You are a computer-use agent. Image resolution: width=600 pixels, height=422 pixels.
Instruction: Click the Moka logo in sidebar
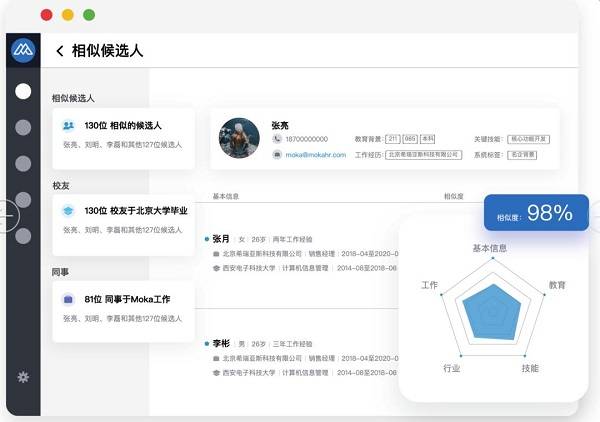point(23,50)
